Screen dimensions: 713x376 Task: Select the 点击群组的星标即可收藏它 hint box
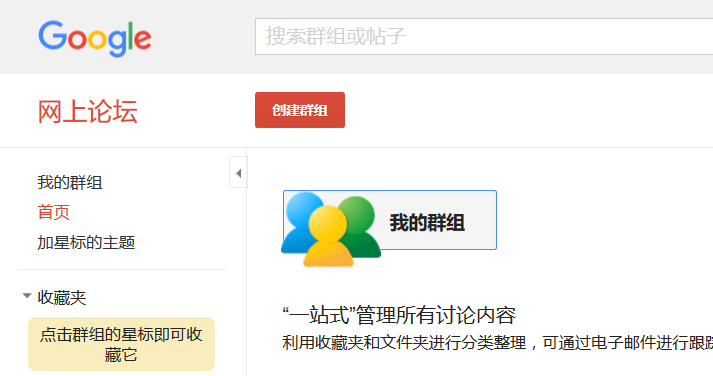click(121, 344)
